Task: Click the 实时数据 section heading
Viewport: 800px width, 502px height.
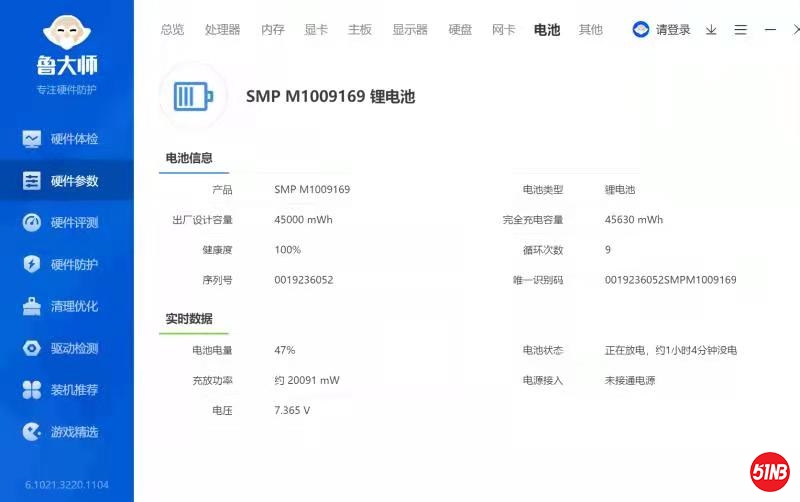Action: point(189,319)
